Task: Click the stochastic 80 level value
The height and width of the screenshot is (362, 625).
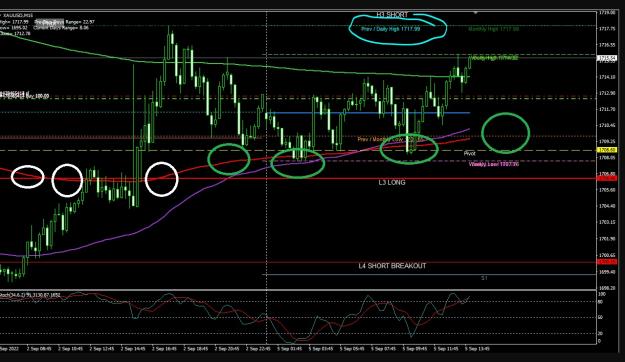Action: [601, 302]
